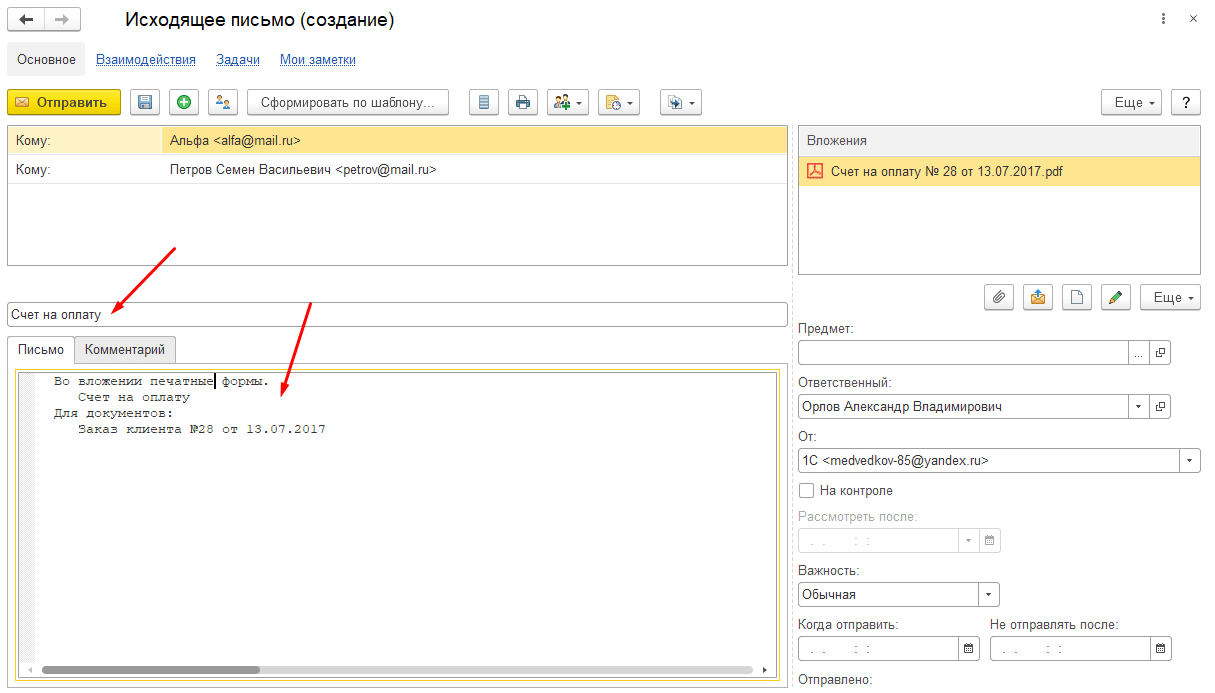Select the Письмо tab
Viewport: 1215px width, 693px height.
41,350
